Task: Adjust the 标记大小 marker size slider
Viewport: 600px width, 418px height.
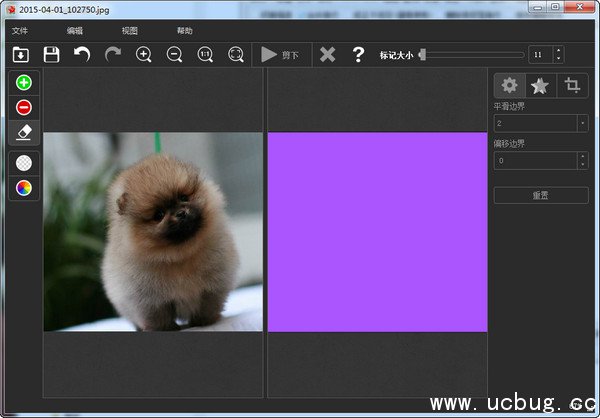Action: coord(423,54)
